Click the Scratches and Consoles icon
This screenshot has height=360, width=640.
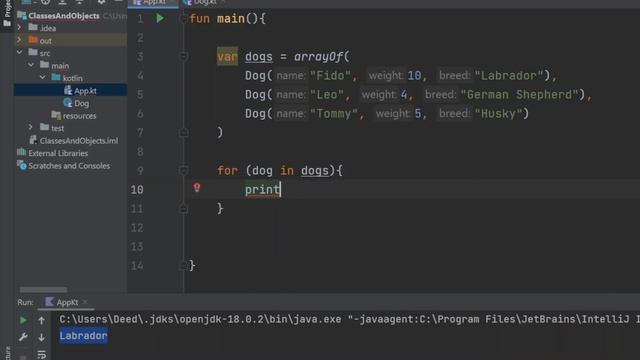tap(22, 165)
